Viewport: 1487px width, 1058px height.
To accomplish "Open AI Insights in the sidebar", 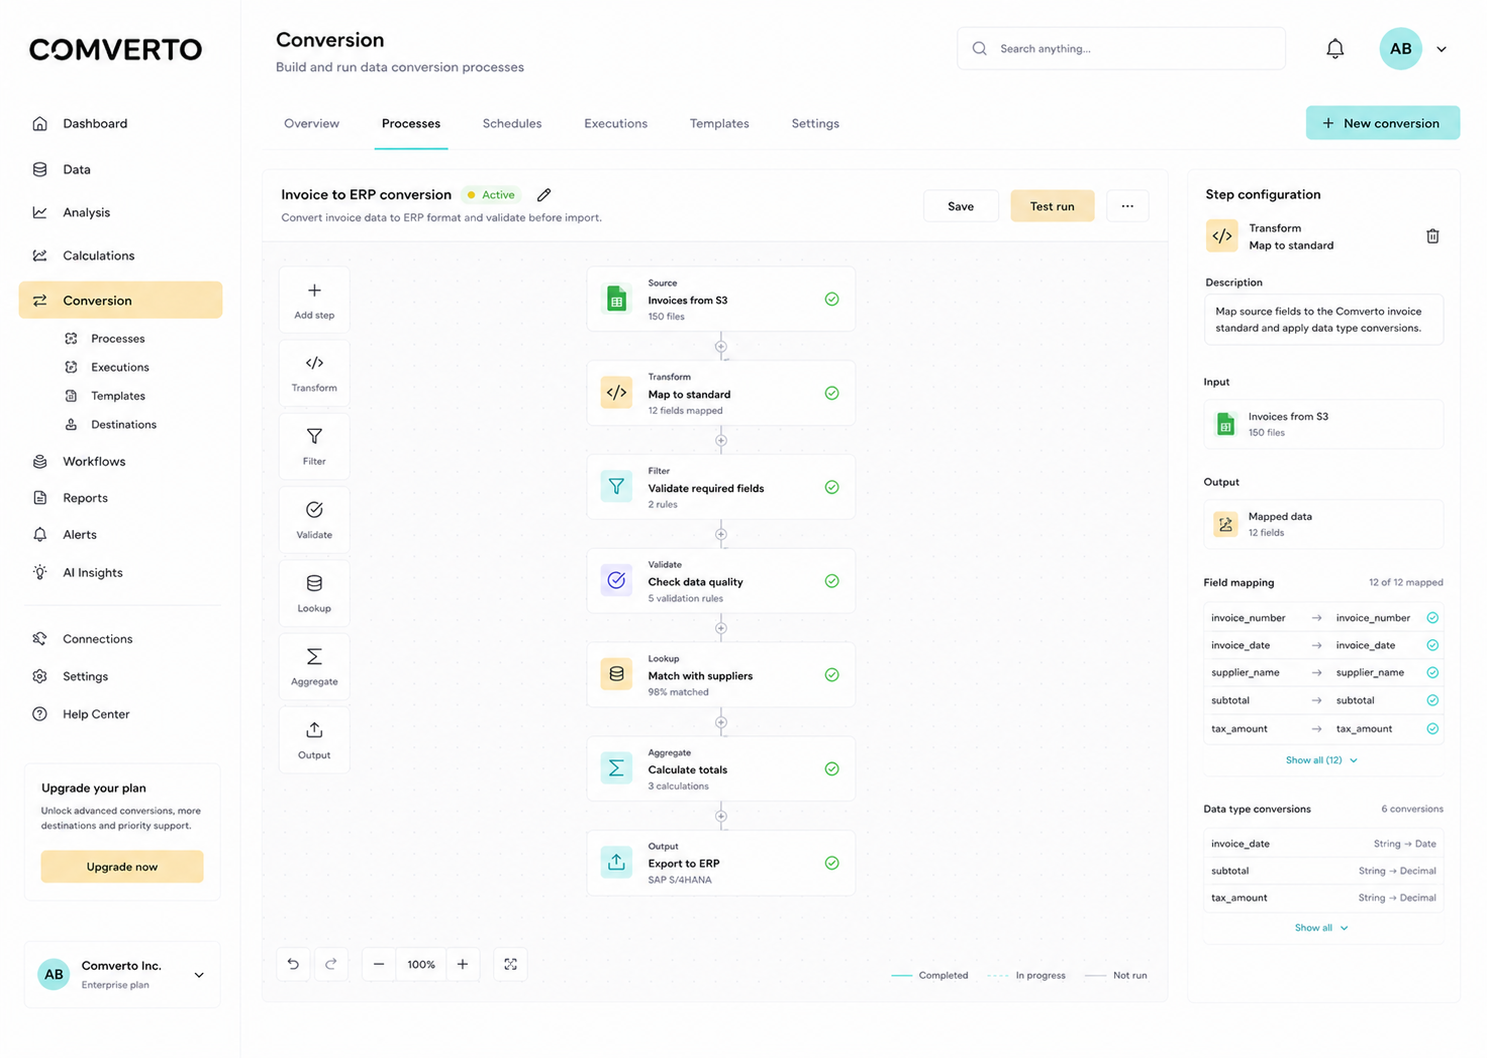I will point(93,572).
